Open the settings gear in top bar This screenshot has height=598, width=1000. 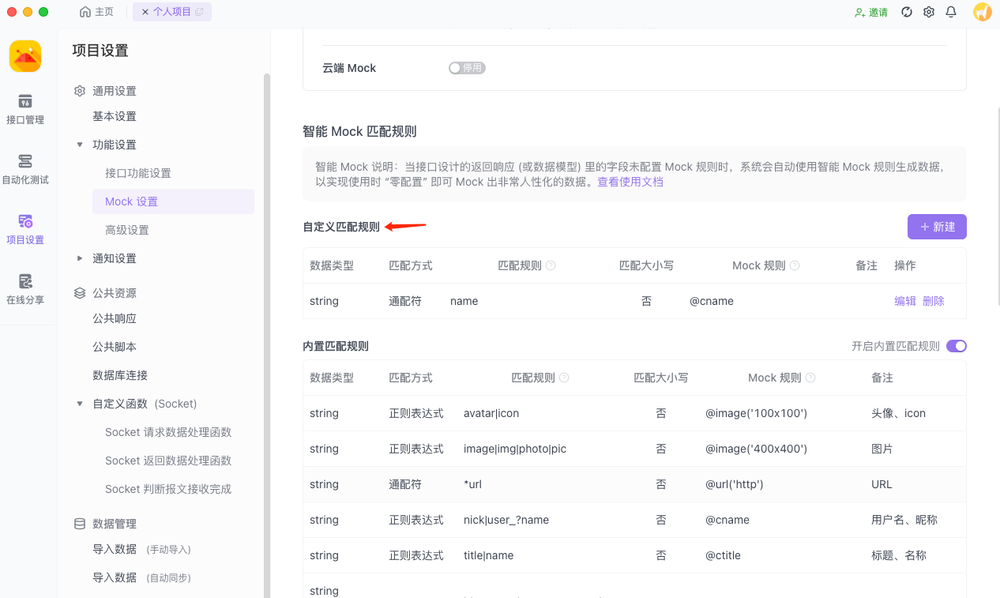click(x=929, y=12)
